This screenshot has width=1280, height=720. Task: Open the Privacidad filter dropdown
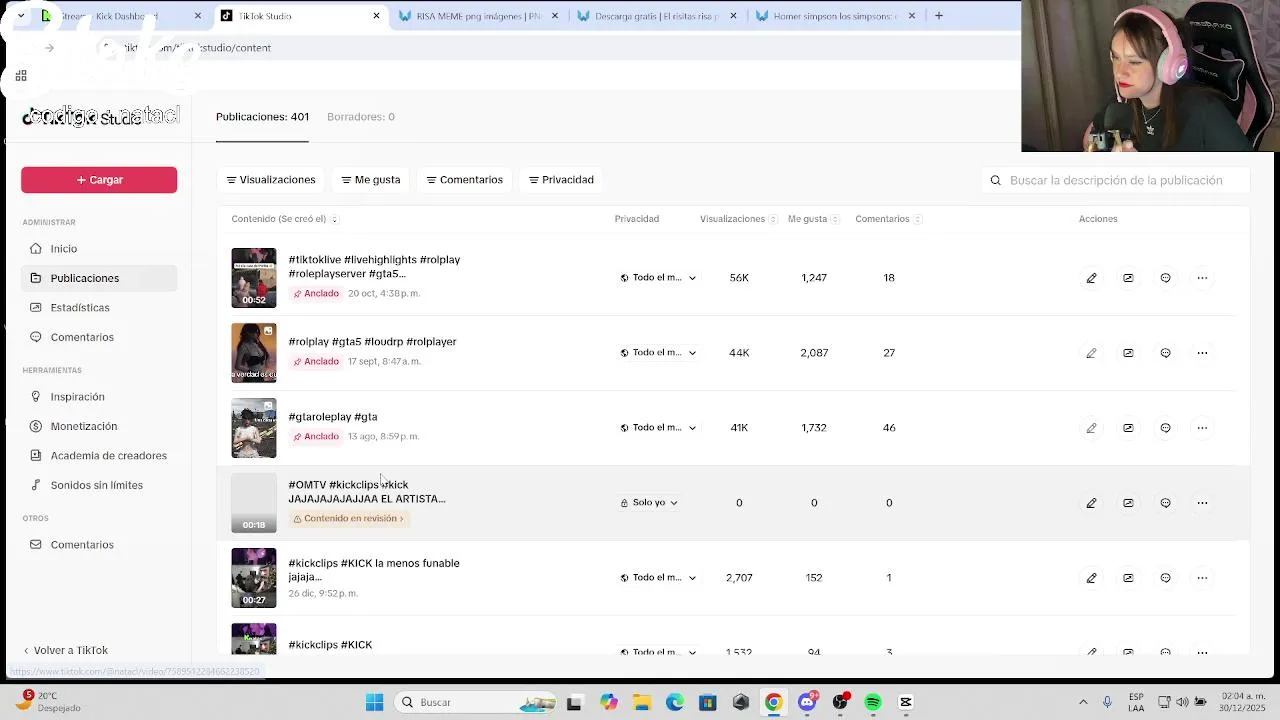point(561,180)
